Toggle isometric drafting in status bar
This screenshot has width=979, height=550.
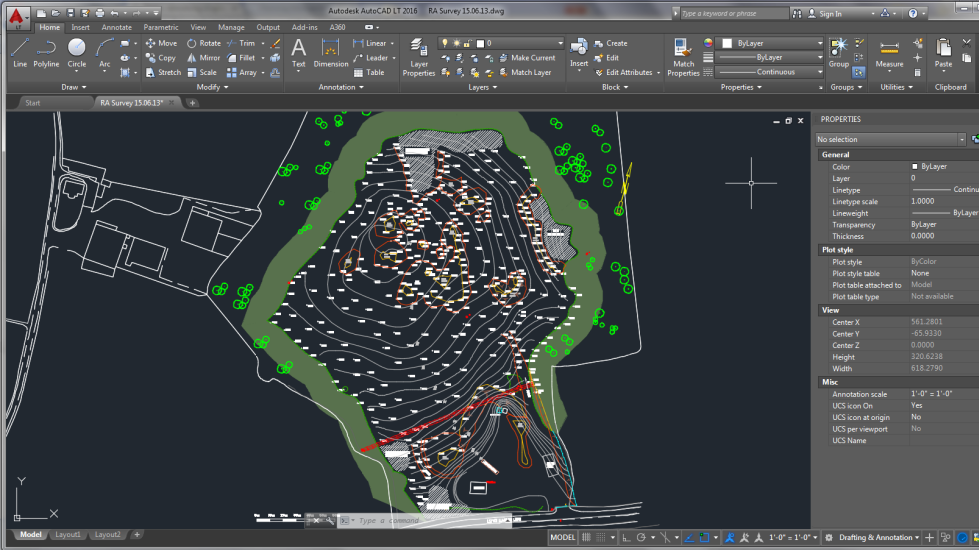pos(665,538)
